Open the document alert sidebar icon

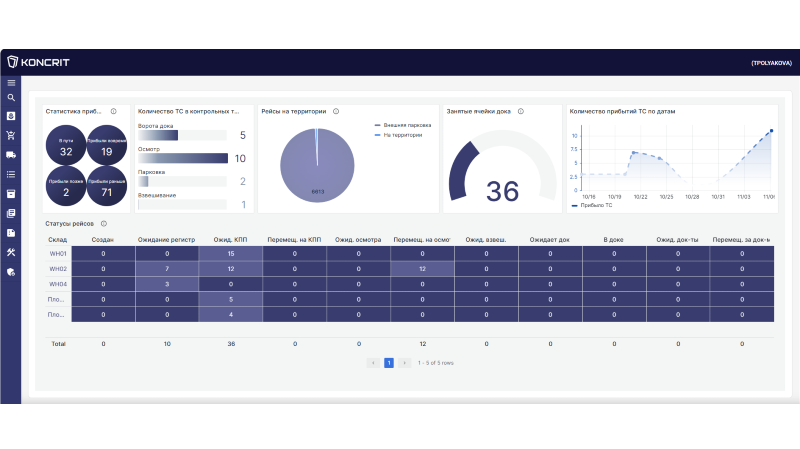(11, 233)
